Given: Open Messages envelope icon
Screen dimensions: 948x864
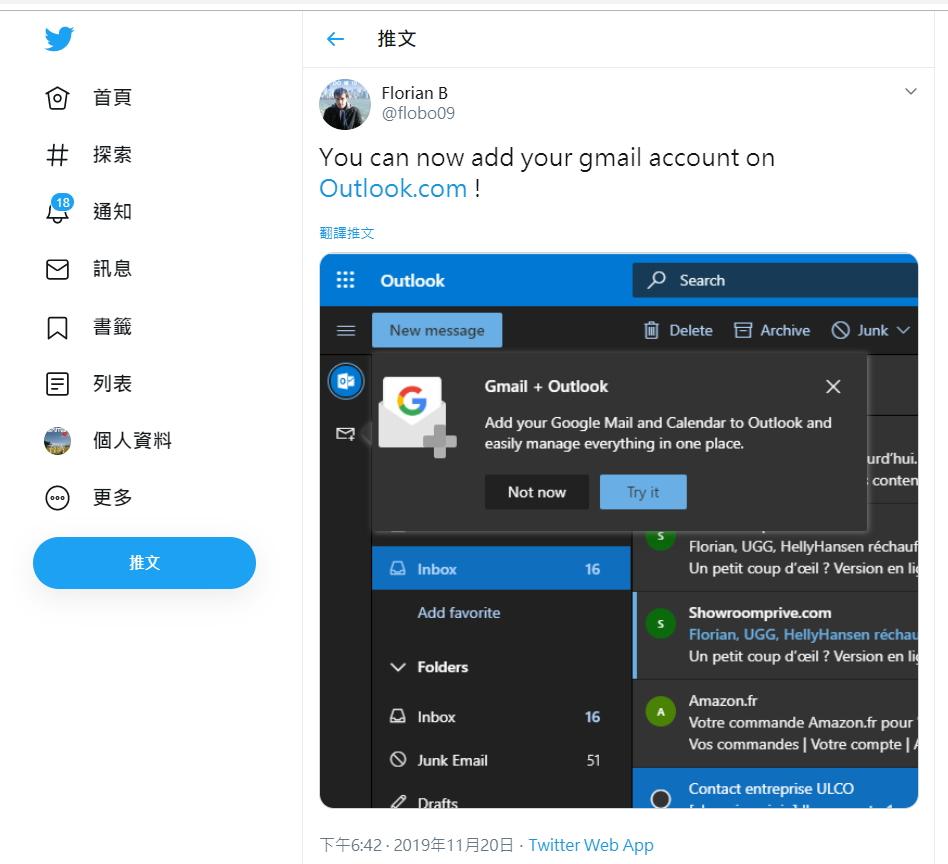Looking at the screenshot, I should pyautogui.click(x=58, y=269).
